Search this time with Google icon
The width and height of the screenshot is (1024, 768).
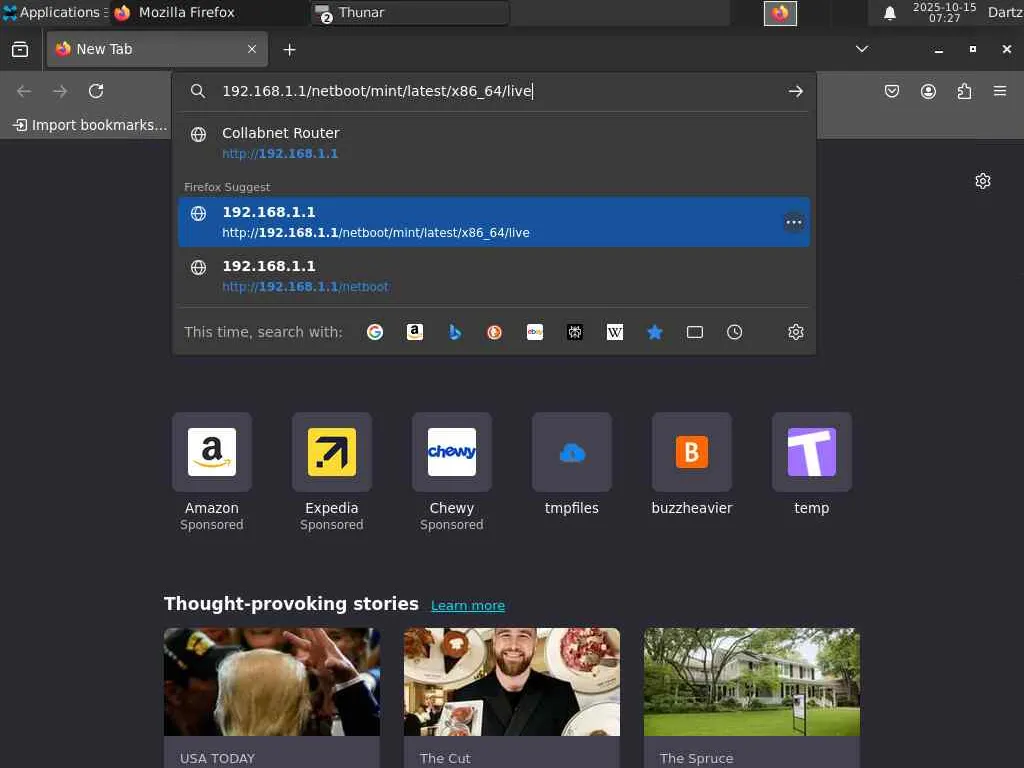pyautogui.click(x=375, y=332)
